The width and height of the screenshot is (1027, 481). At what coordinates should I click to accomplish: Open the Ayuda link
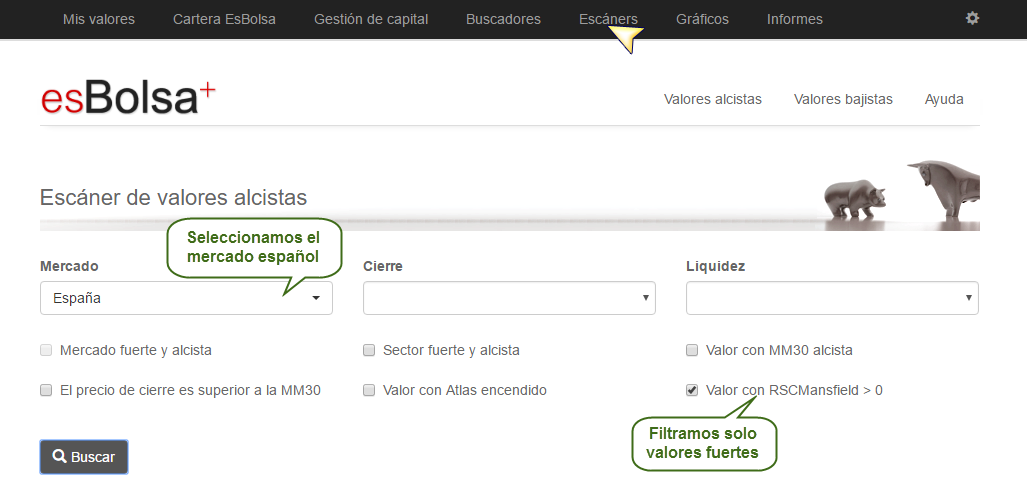(x=944, y=99)
